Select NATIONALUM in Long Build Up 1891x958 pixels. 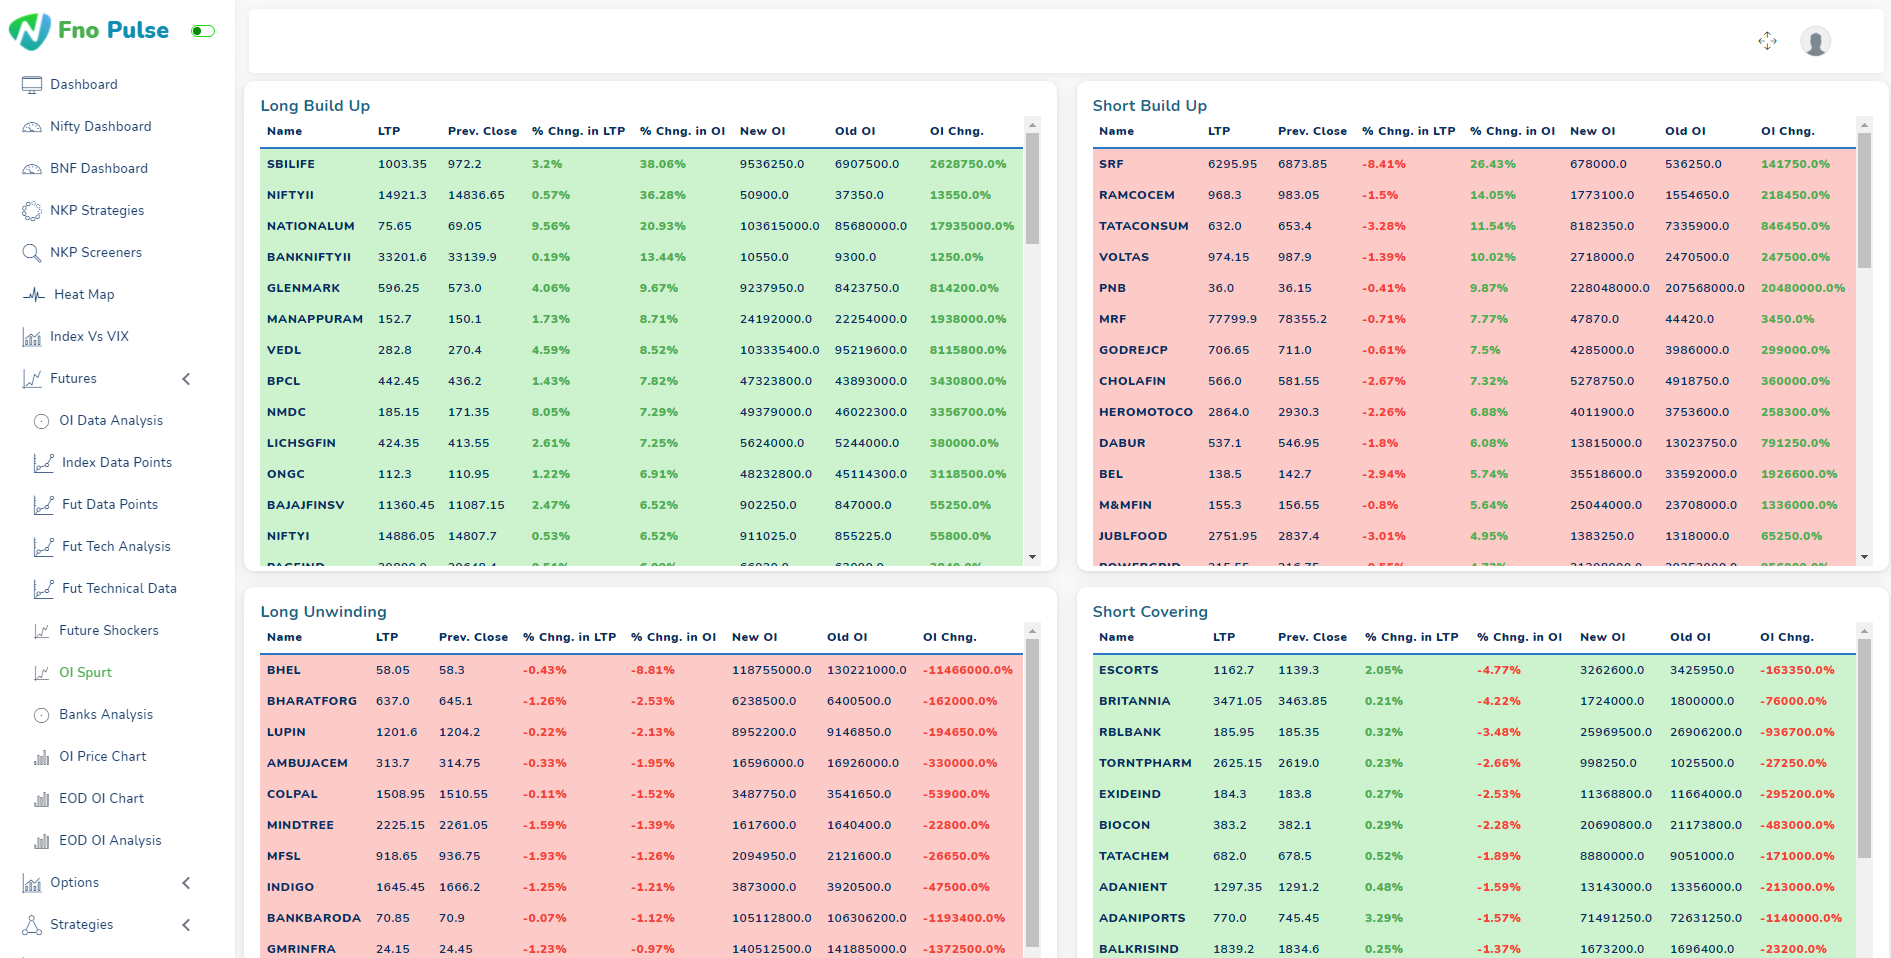(311, 227)
